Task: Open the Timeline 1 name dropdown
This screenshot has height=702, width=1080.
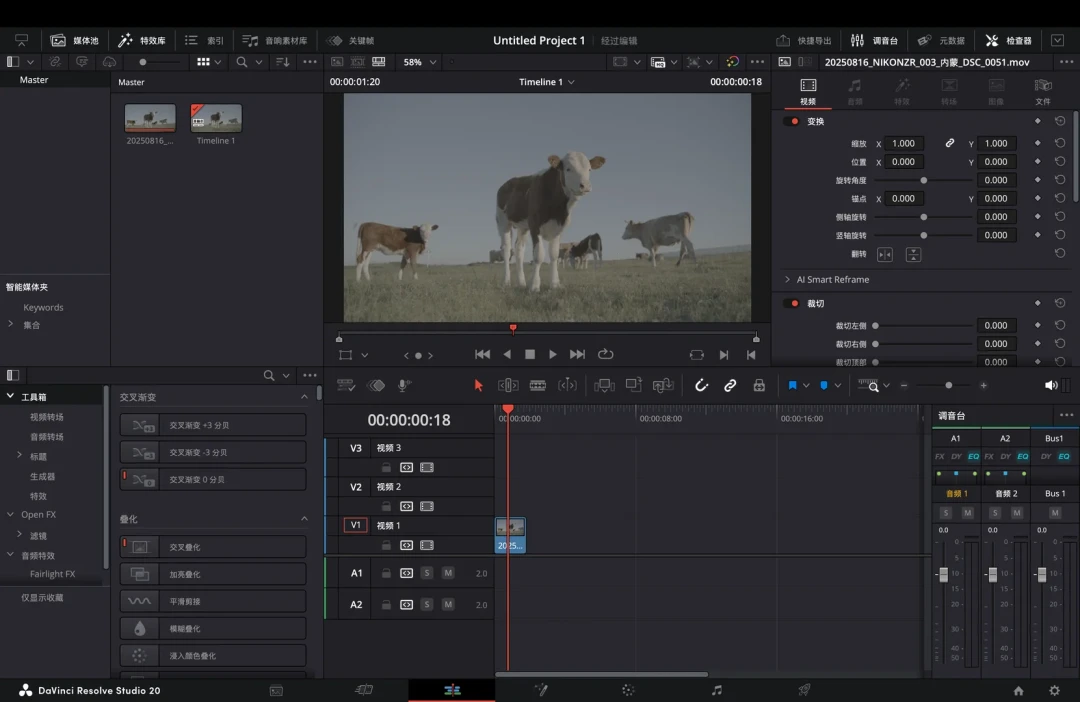Action: pyautogui.click(x=547, y=82)
